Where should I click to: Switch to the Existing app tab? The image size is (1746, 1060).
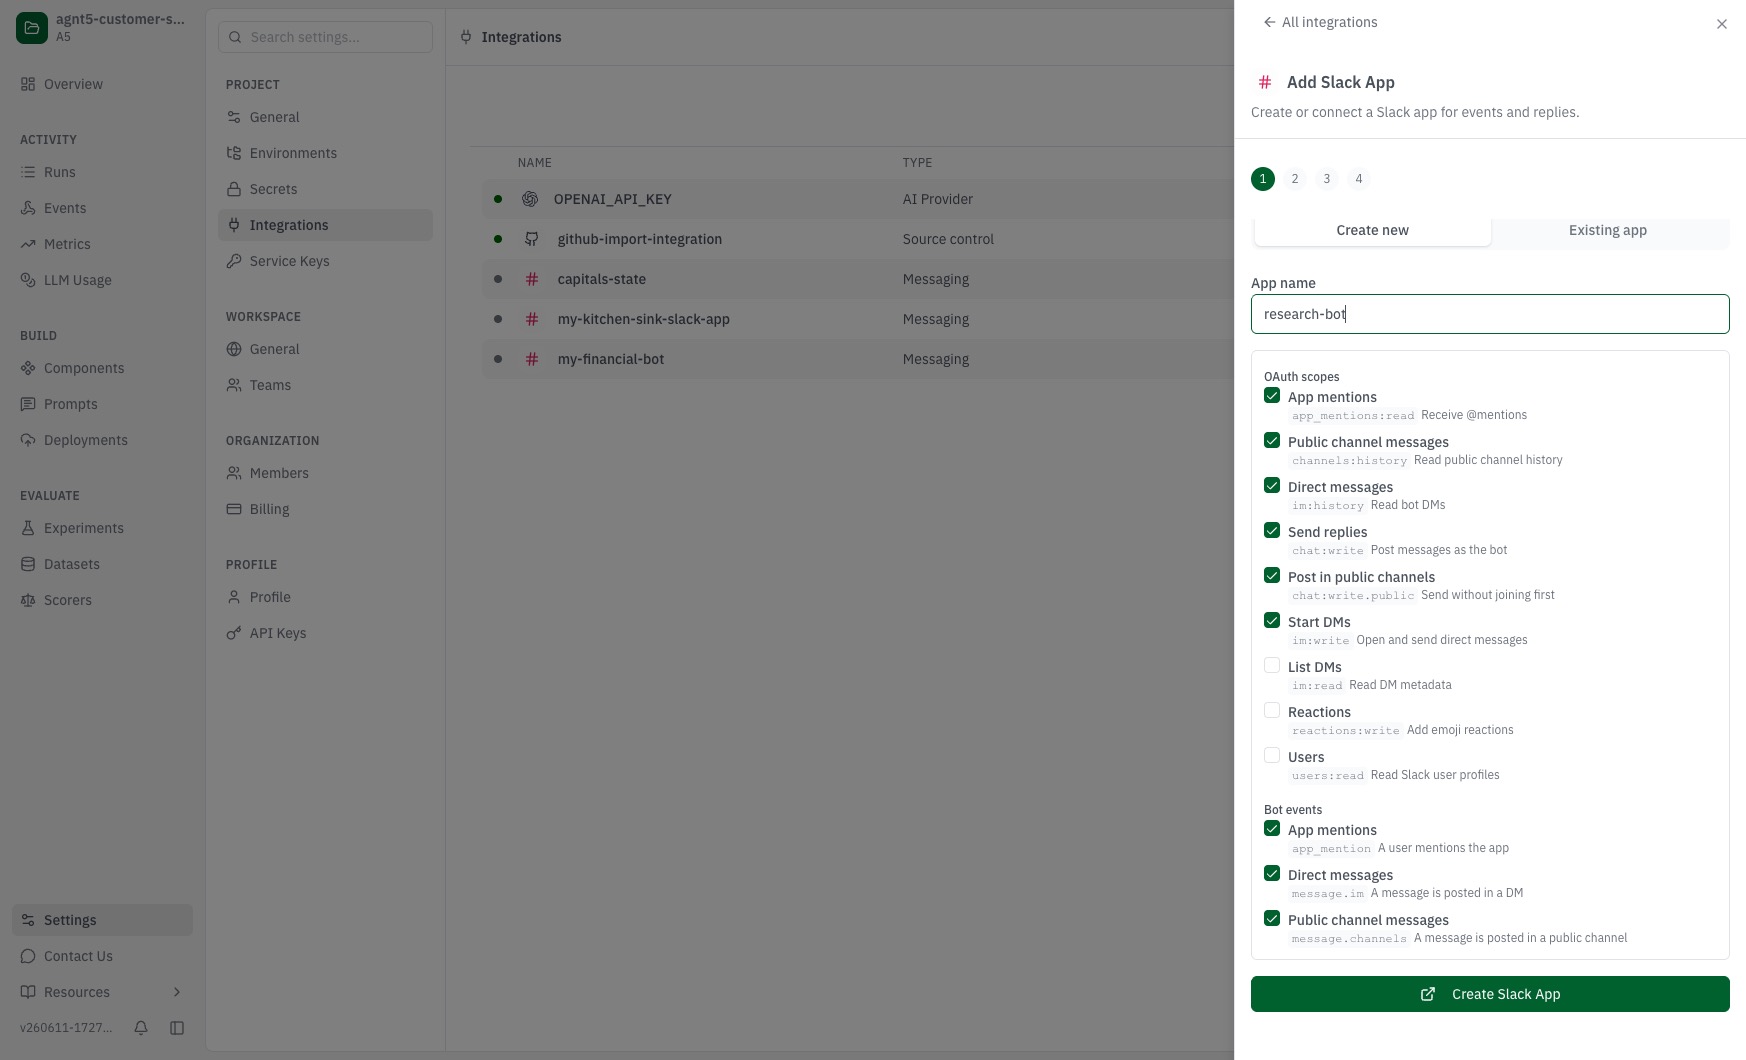(1607, 230)
